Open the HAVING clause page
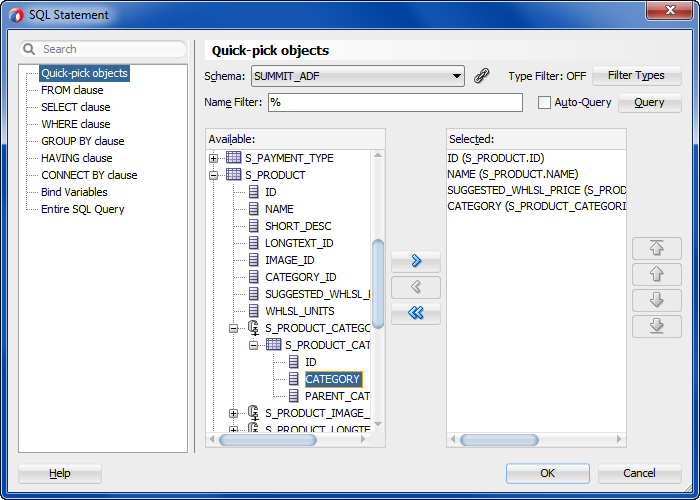The image size is (700, 500). [76, 158]
